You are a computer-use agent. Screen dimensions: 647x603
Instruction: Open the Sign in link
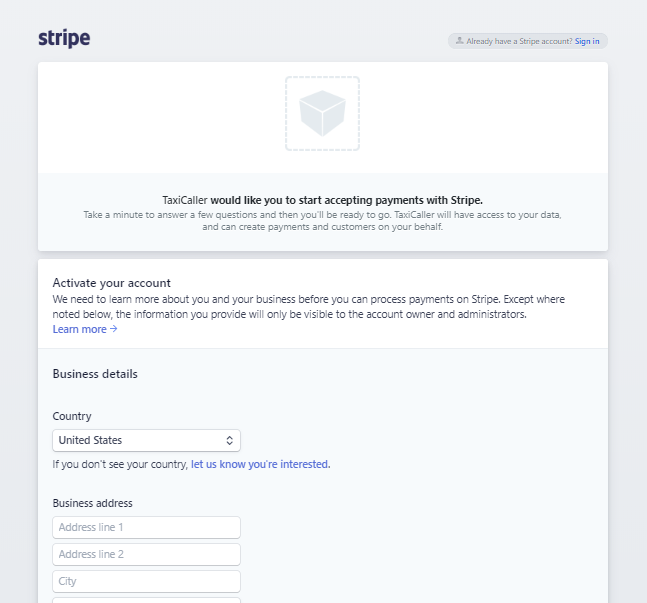[x=587, y=41]
